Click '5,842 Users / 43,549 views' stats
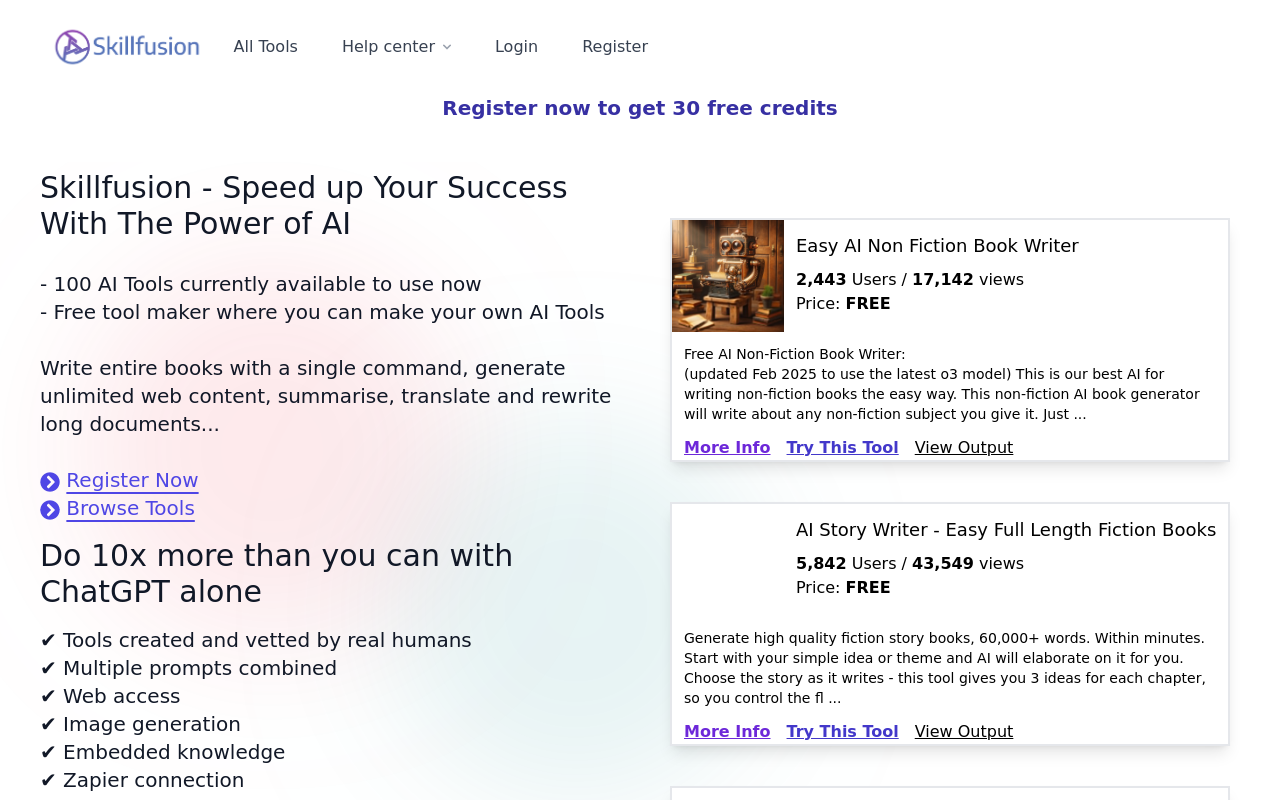1280x800 pixels. pos(910,564)
